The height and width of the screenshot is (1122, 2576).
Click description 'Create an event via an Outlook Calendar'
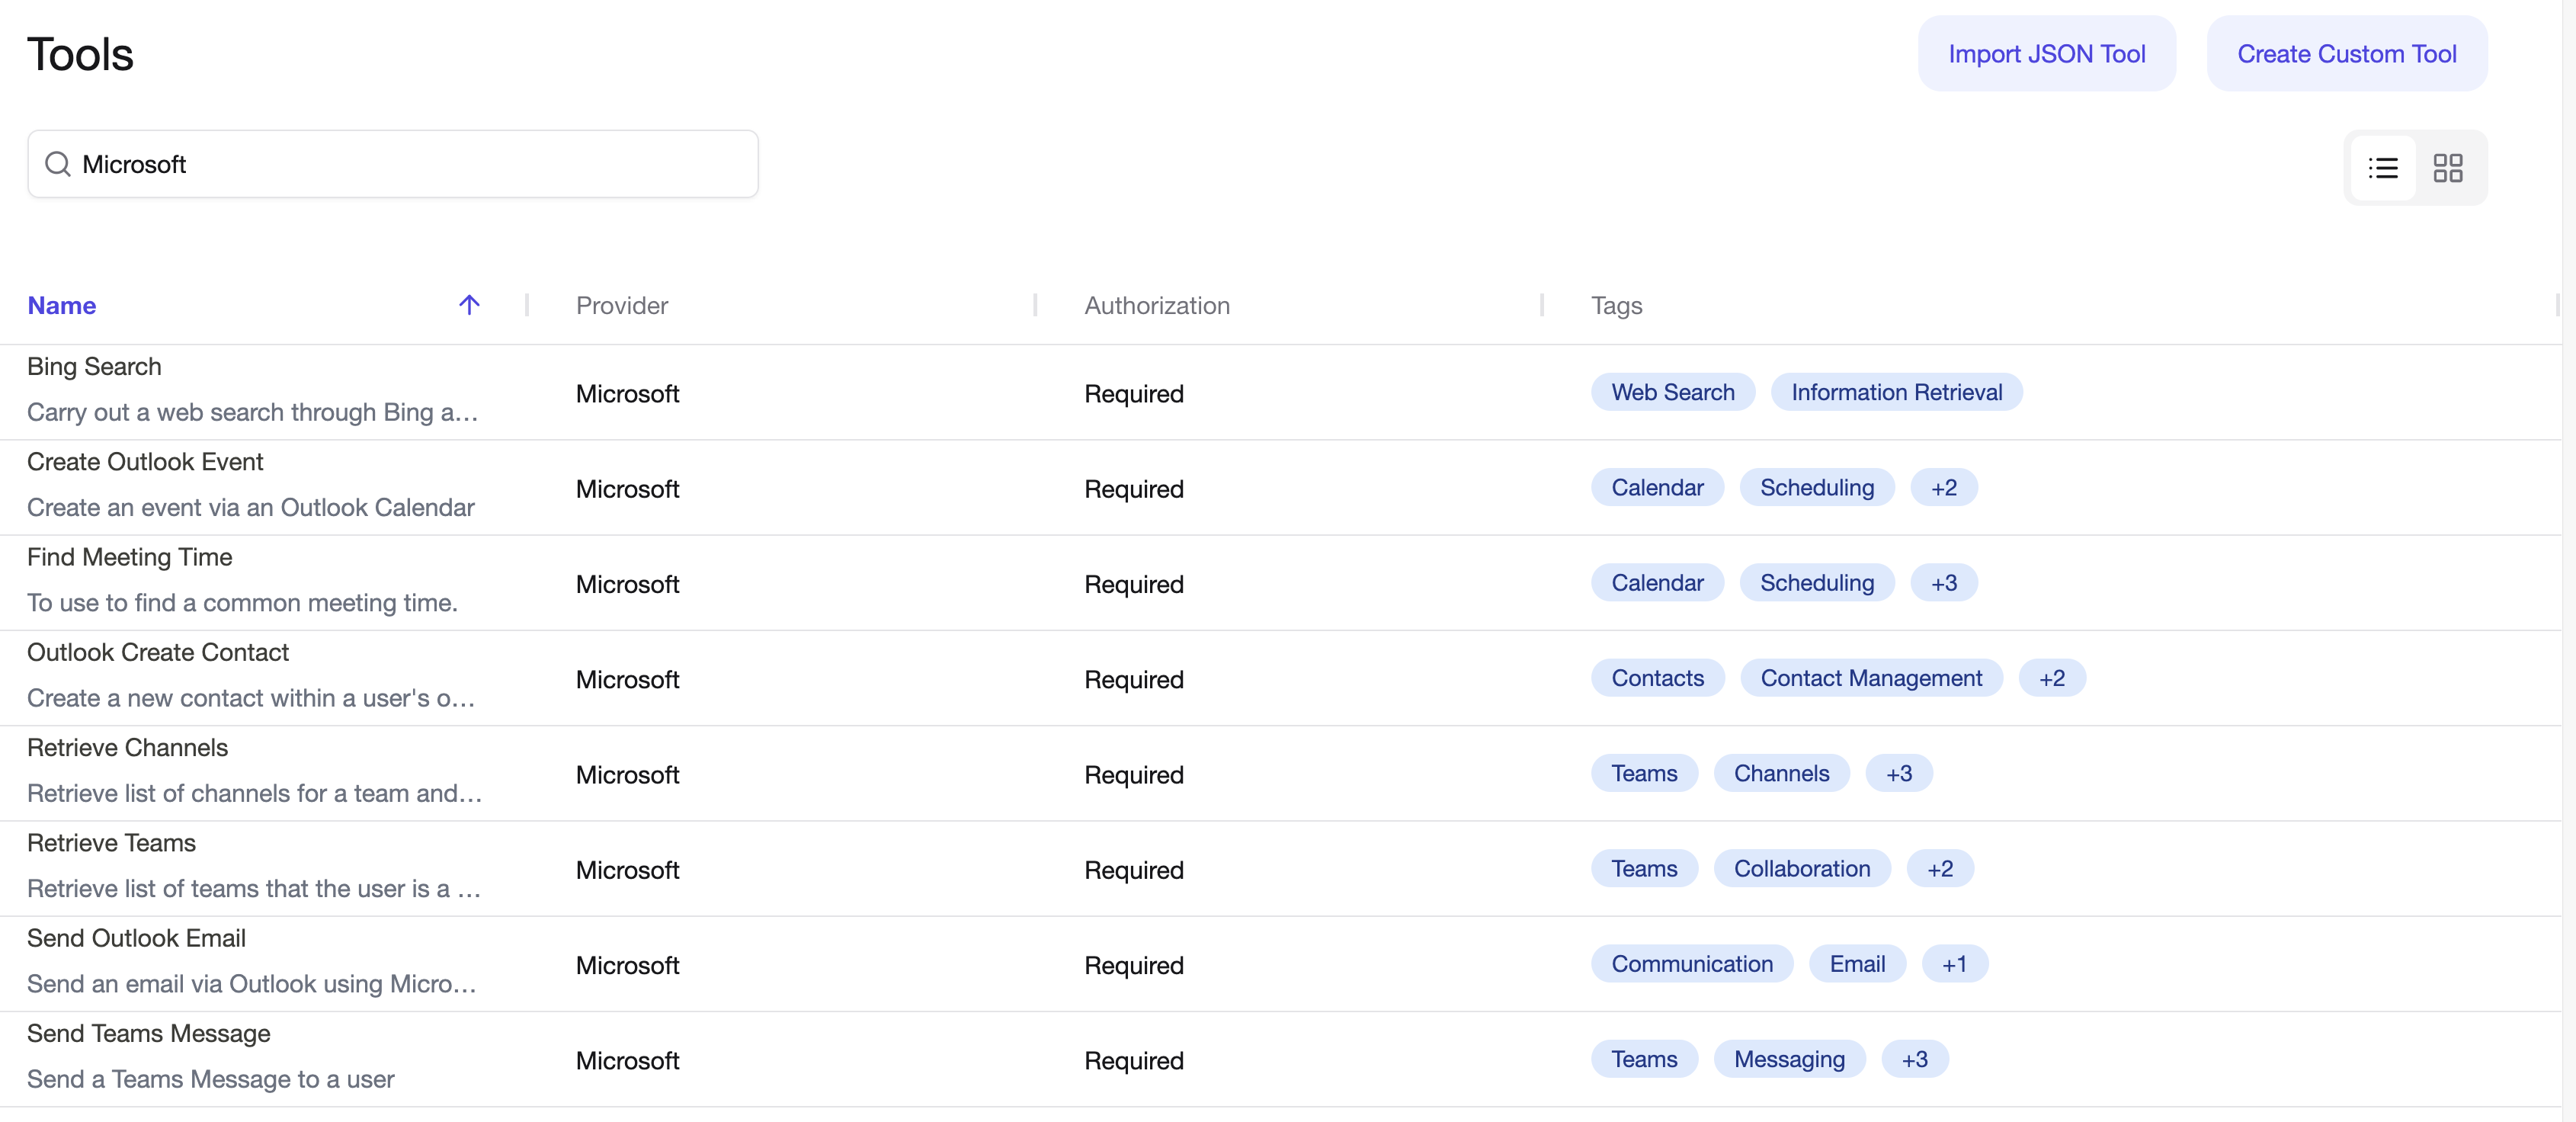pos(251,508)
